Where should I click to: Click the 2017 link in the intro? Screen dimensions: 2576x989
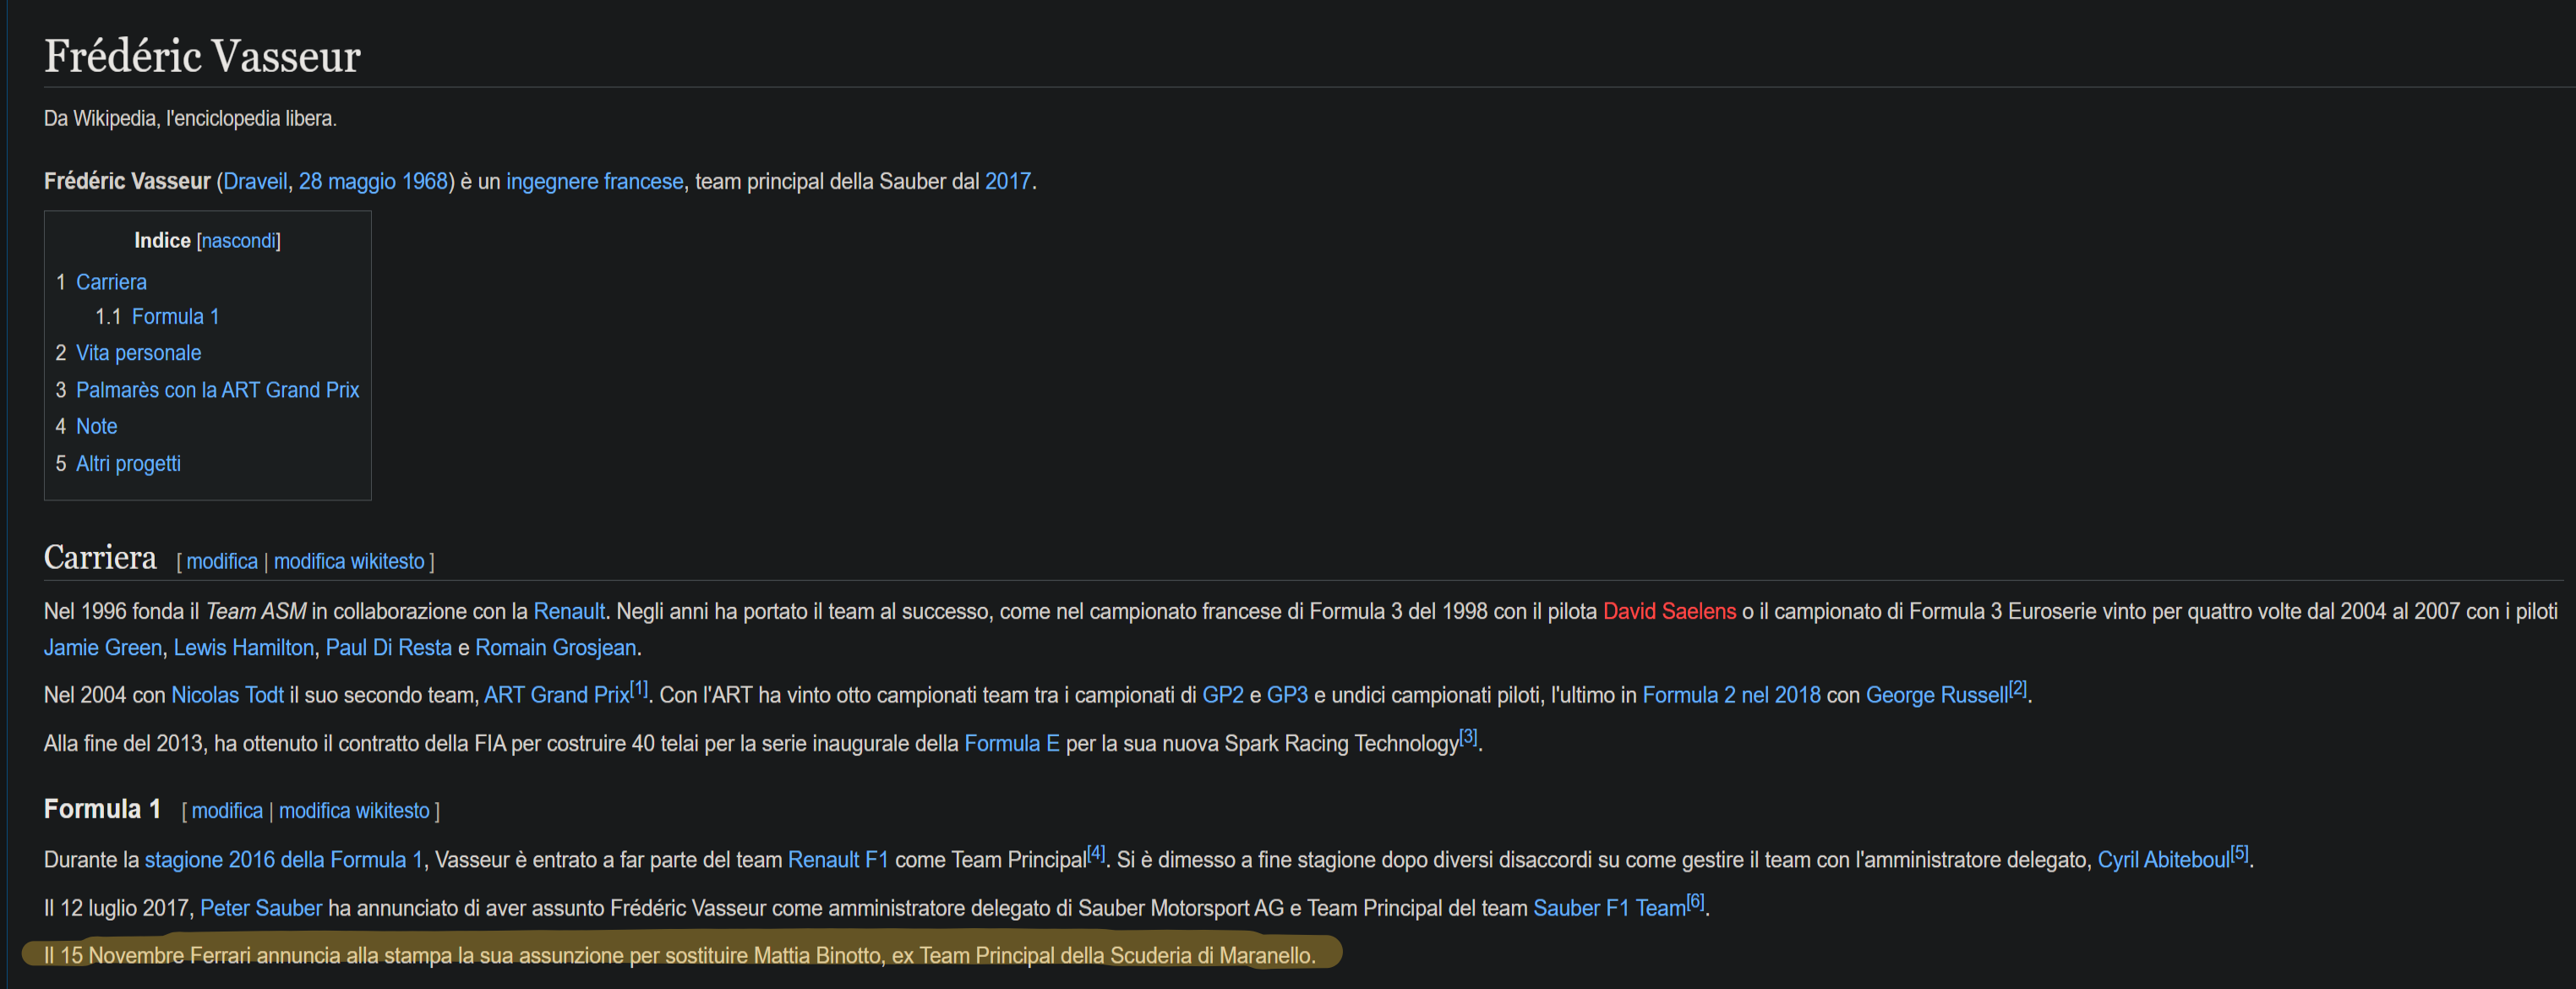coord(1008,181)
